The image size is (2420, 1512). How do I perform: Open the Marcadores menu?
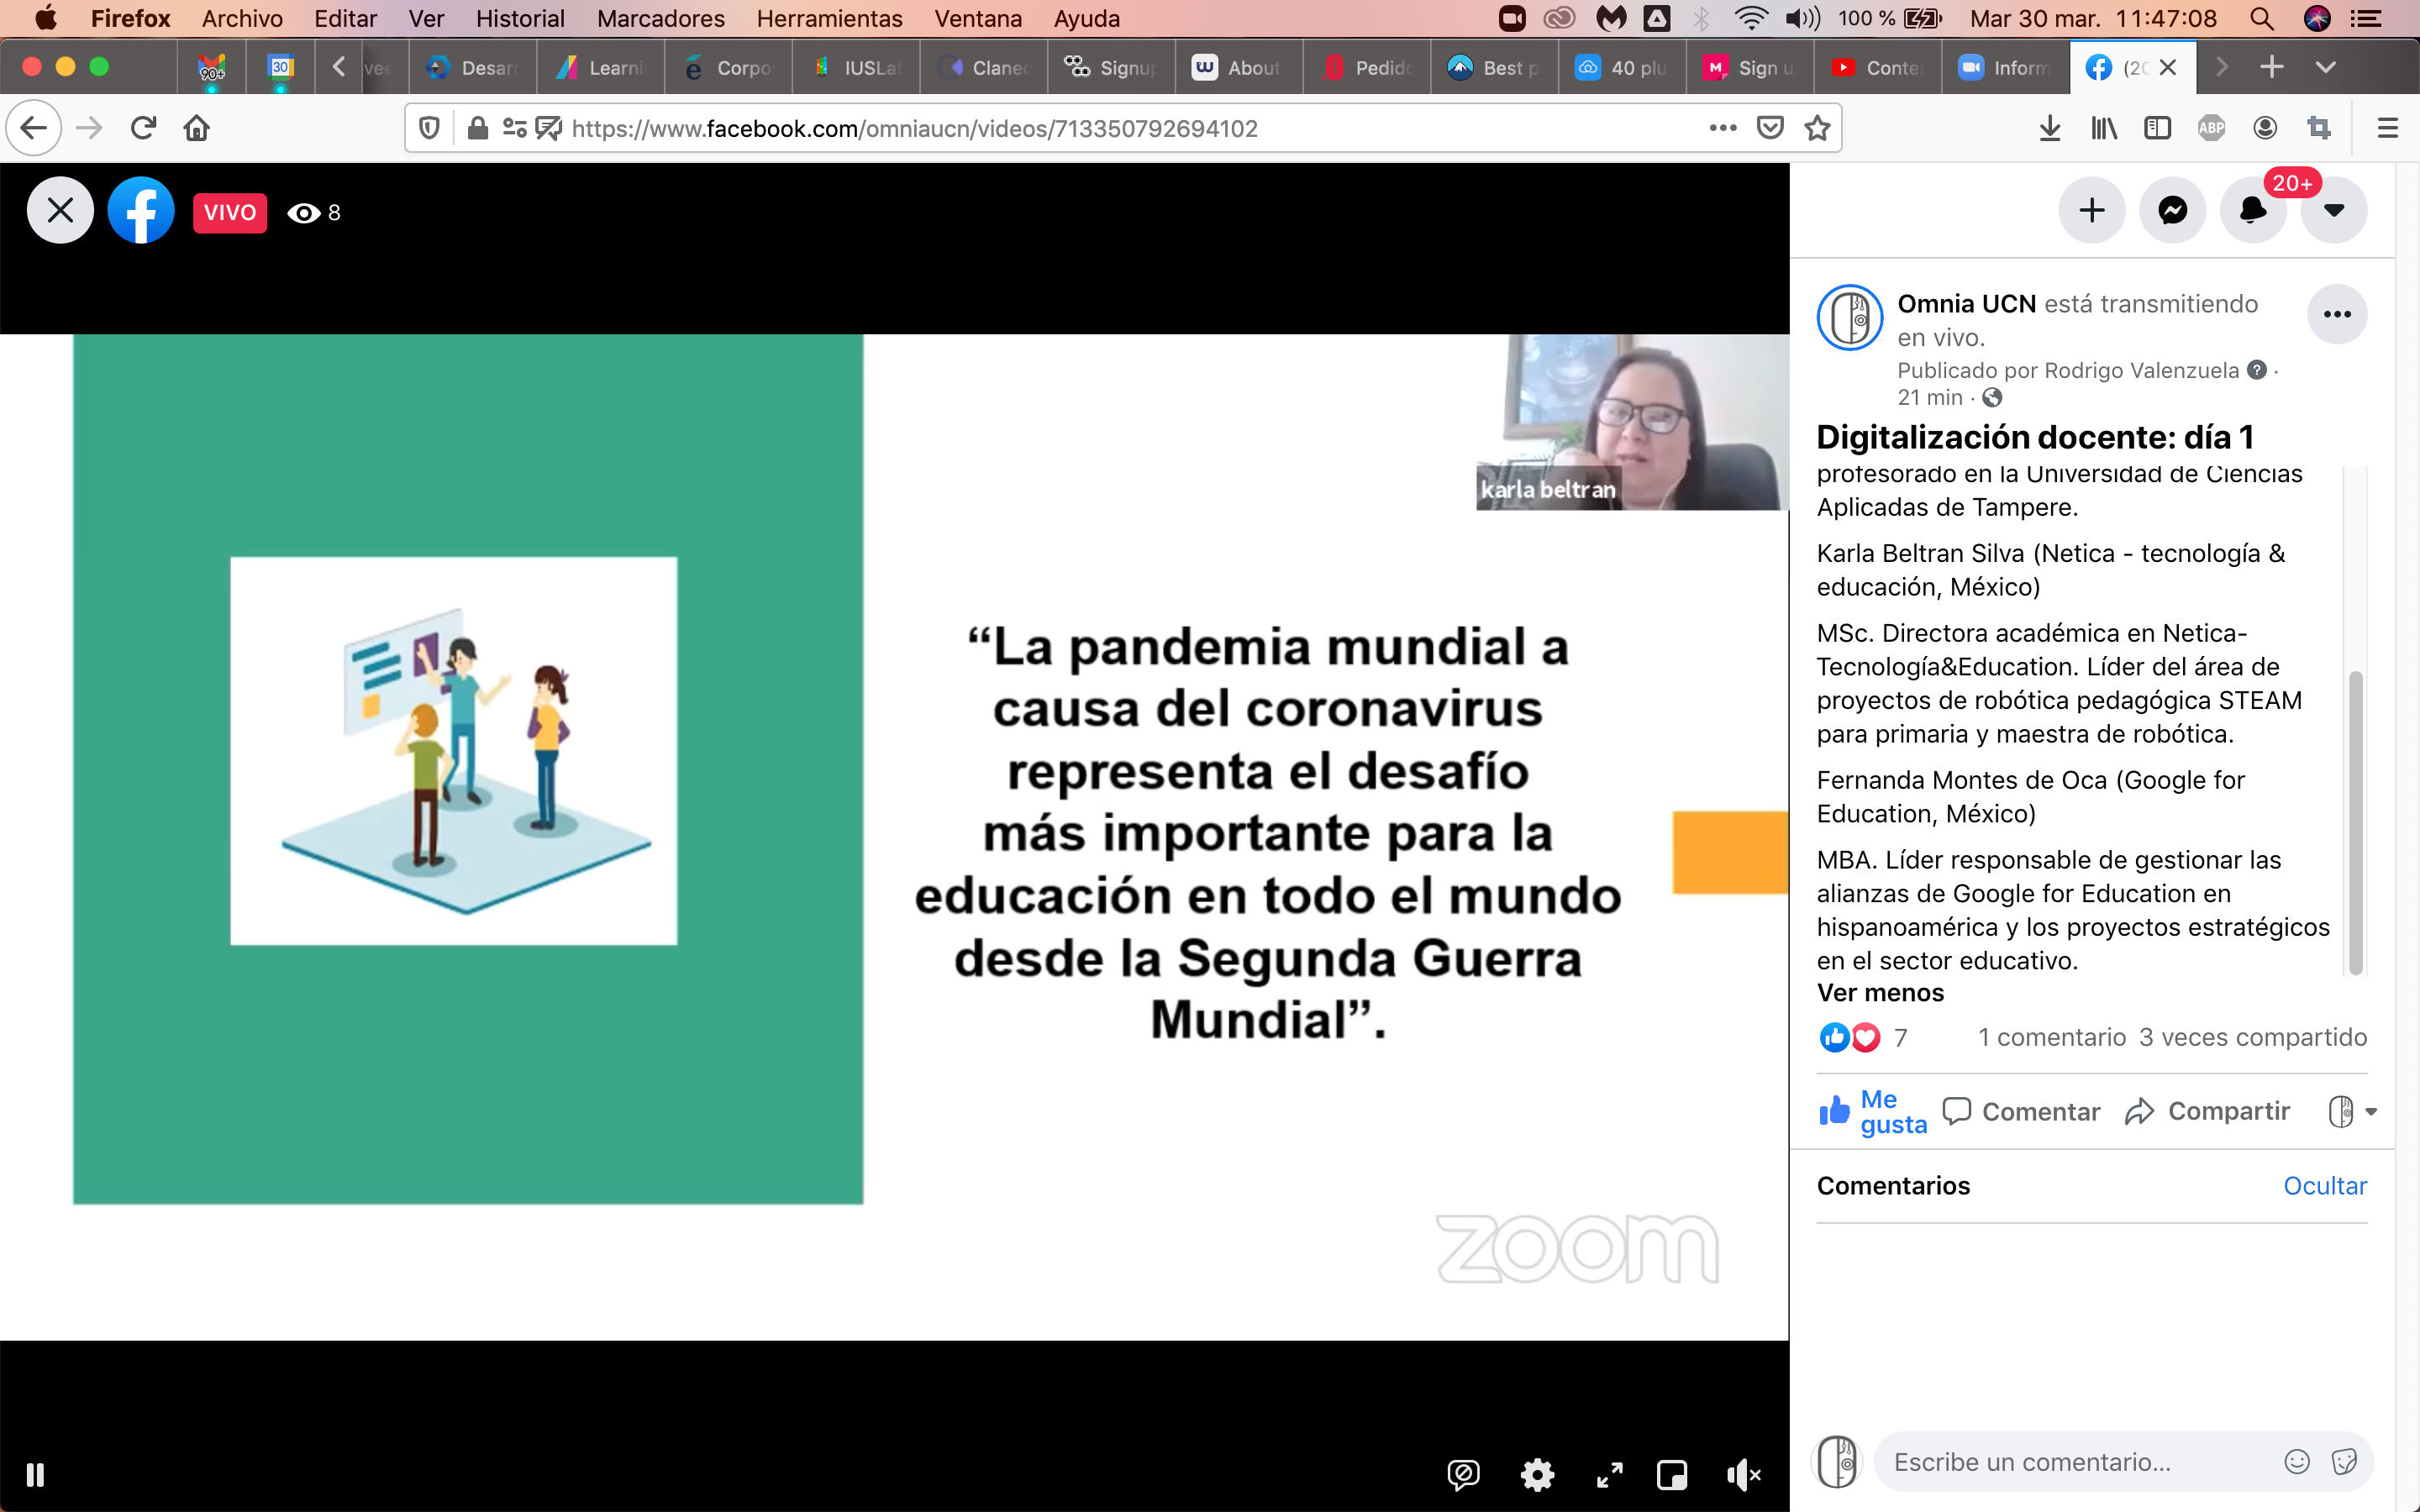point(660,19)
